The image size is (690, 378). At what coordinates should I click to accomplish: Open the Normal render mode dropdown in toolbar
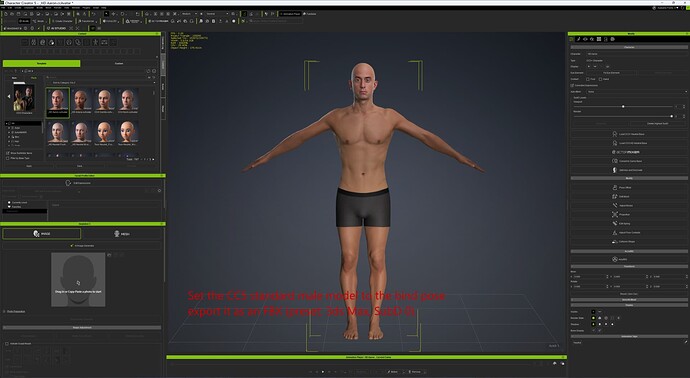click(x=217, y=14)
